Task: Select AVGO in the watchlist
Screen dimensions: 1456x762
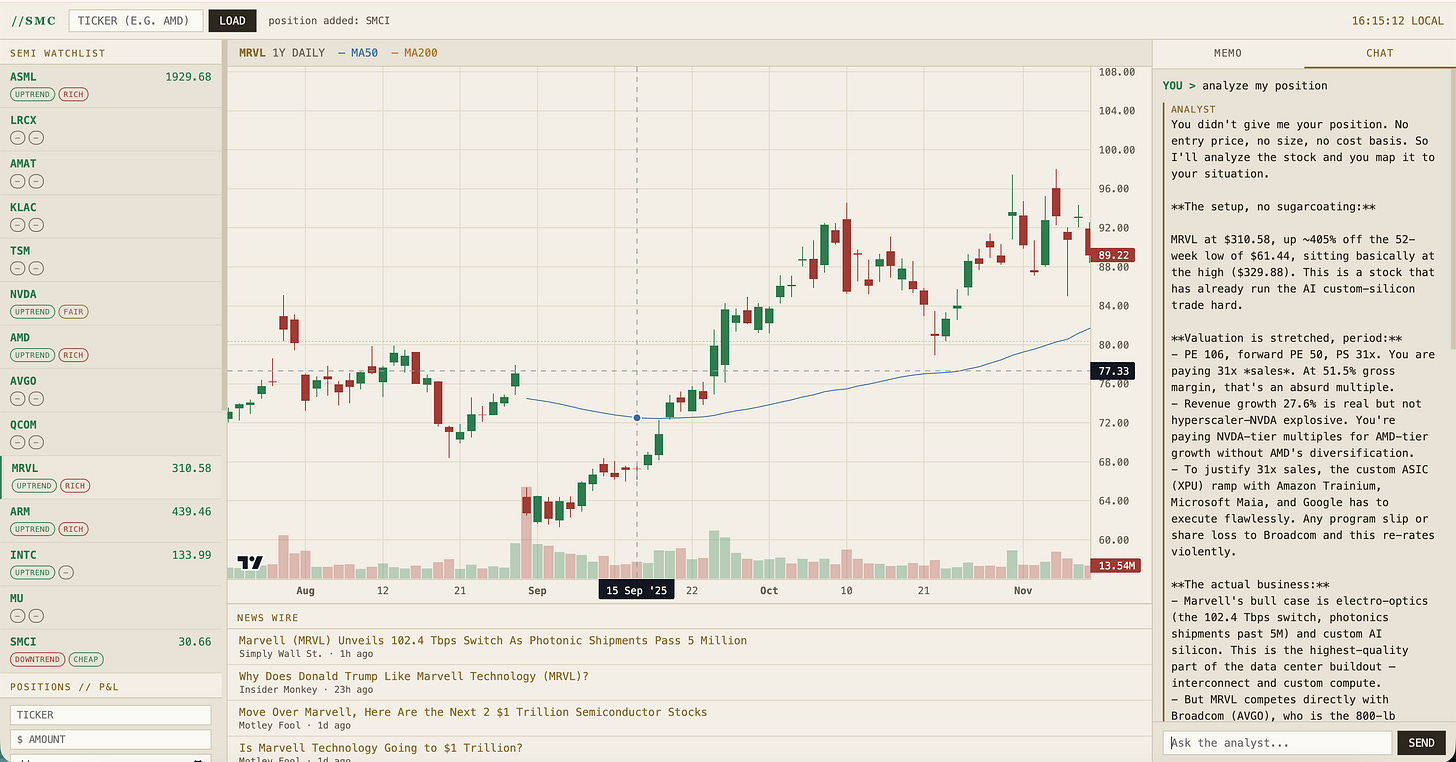Action: (110, 390)
